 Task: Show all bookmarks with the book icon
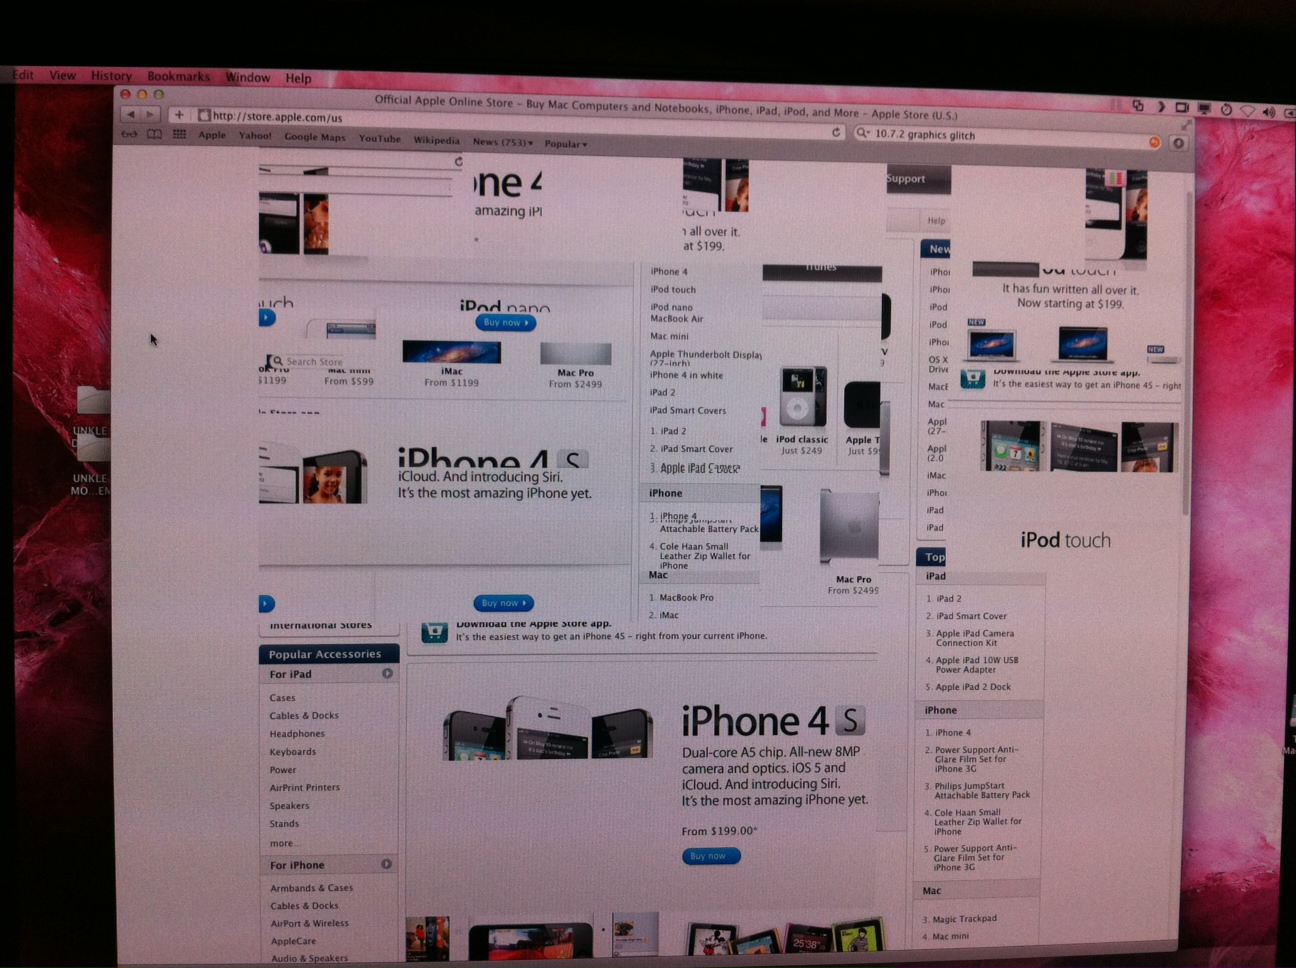154,133
